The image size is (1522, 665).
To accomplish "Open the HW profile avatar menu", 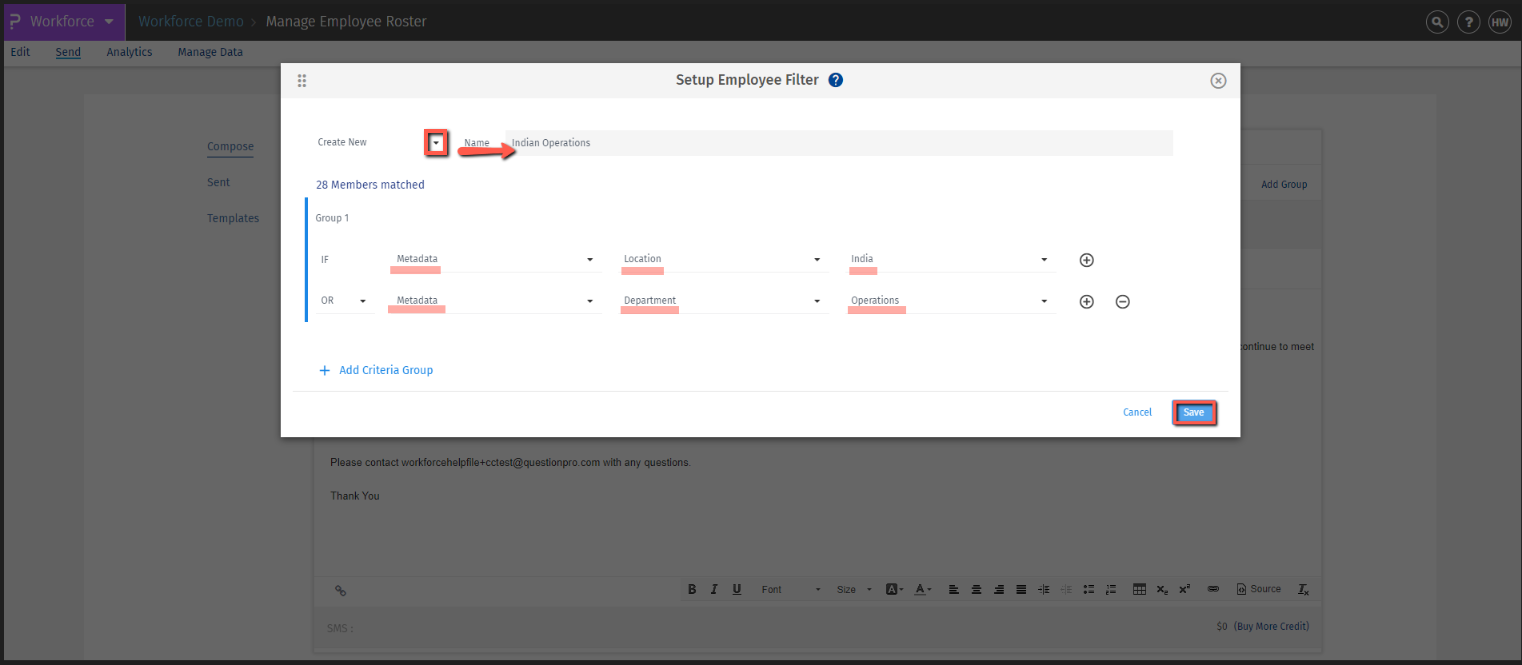I will click(1499, 21).
